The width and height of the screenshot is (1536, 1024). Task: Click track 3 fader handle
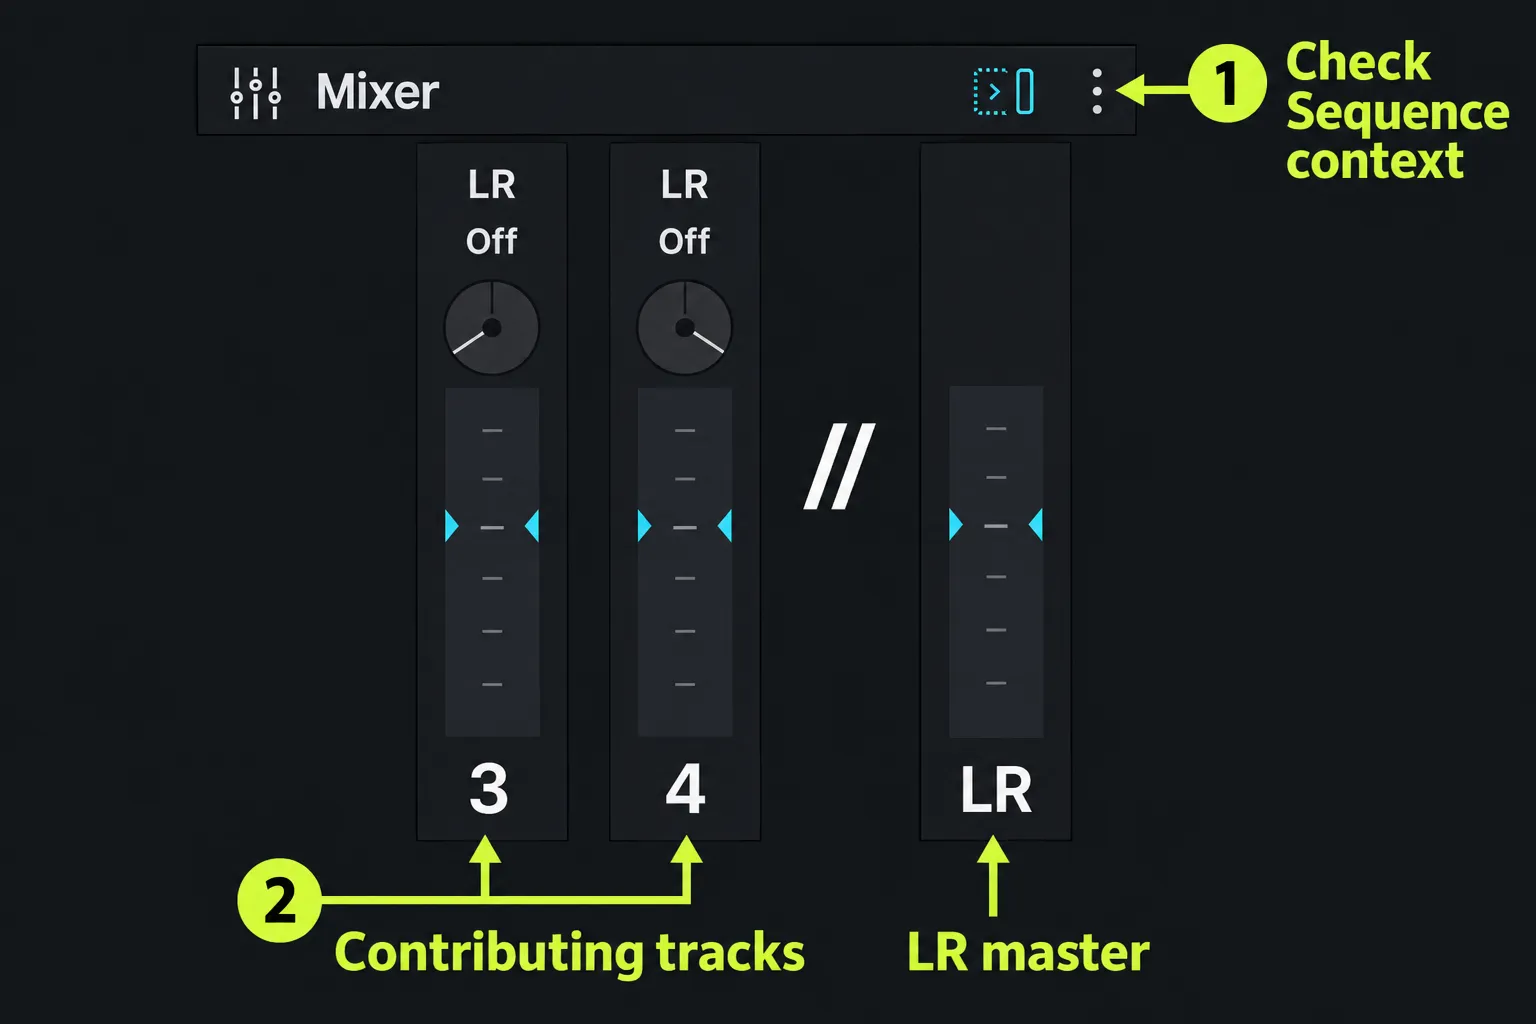[x=491, y=526]
